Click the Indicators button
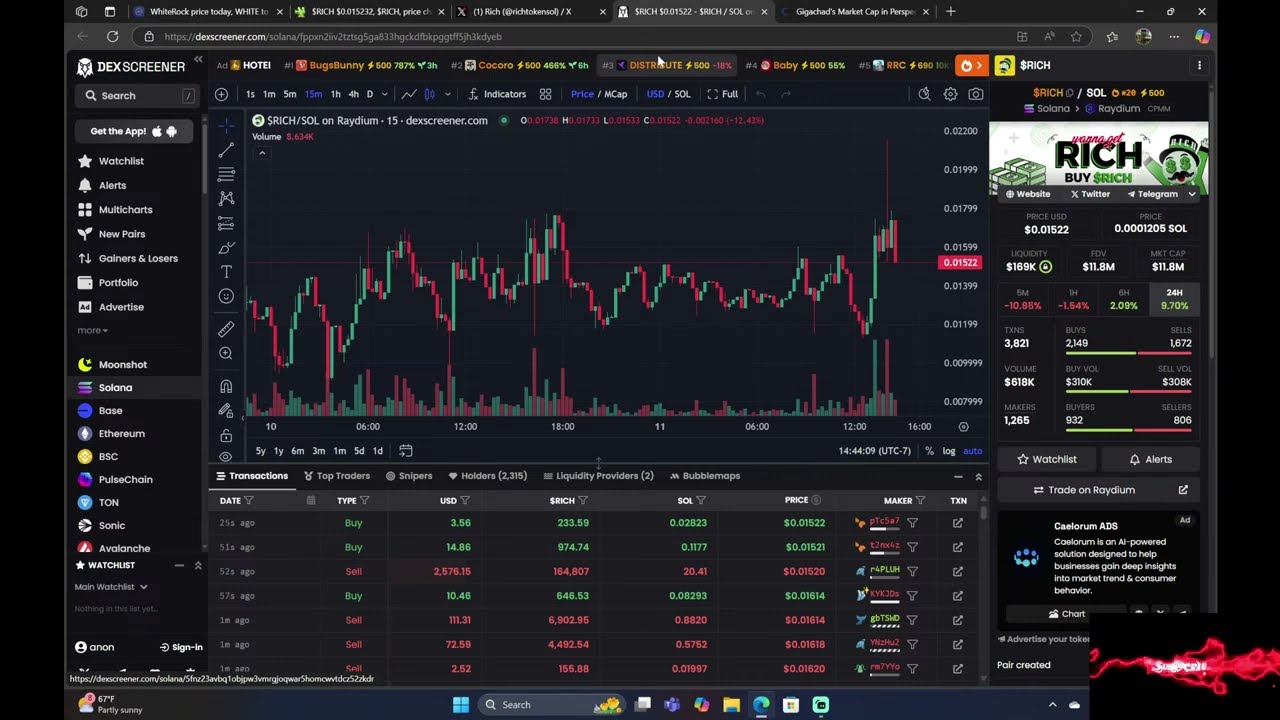 (x=497, y=94)
